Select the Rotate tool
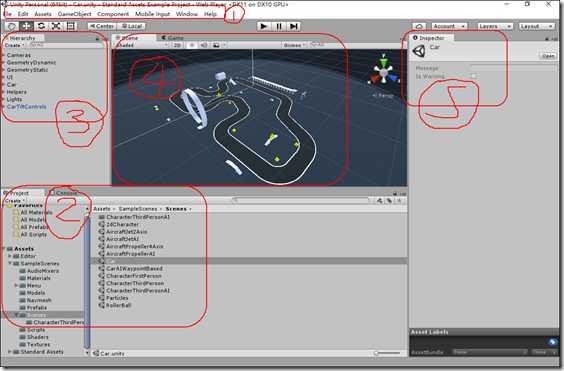The width and height of the screenshot is (564, 371). (41, 26)
